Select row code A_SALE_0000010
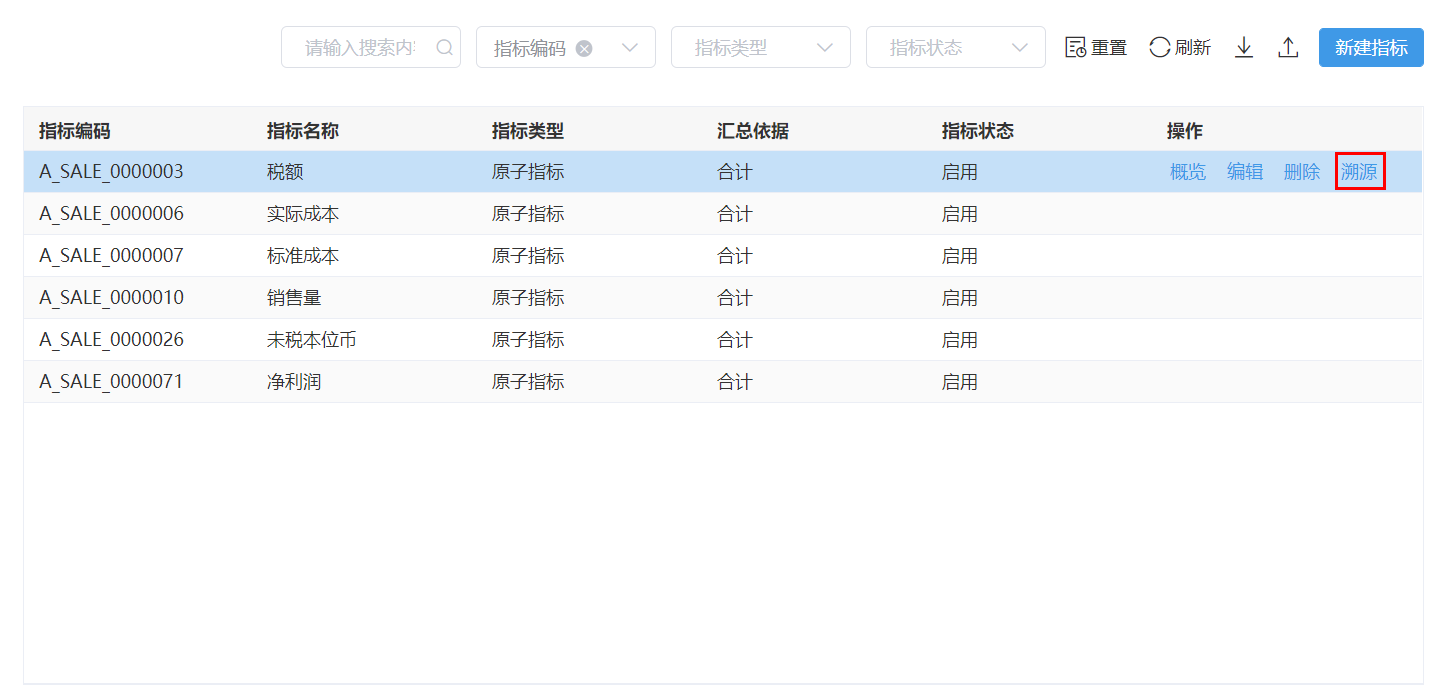Viewport: 1450px width, 687px height. point(111,298)
